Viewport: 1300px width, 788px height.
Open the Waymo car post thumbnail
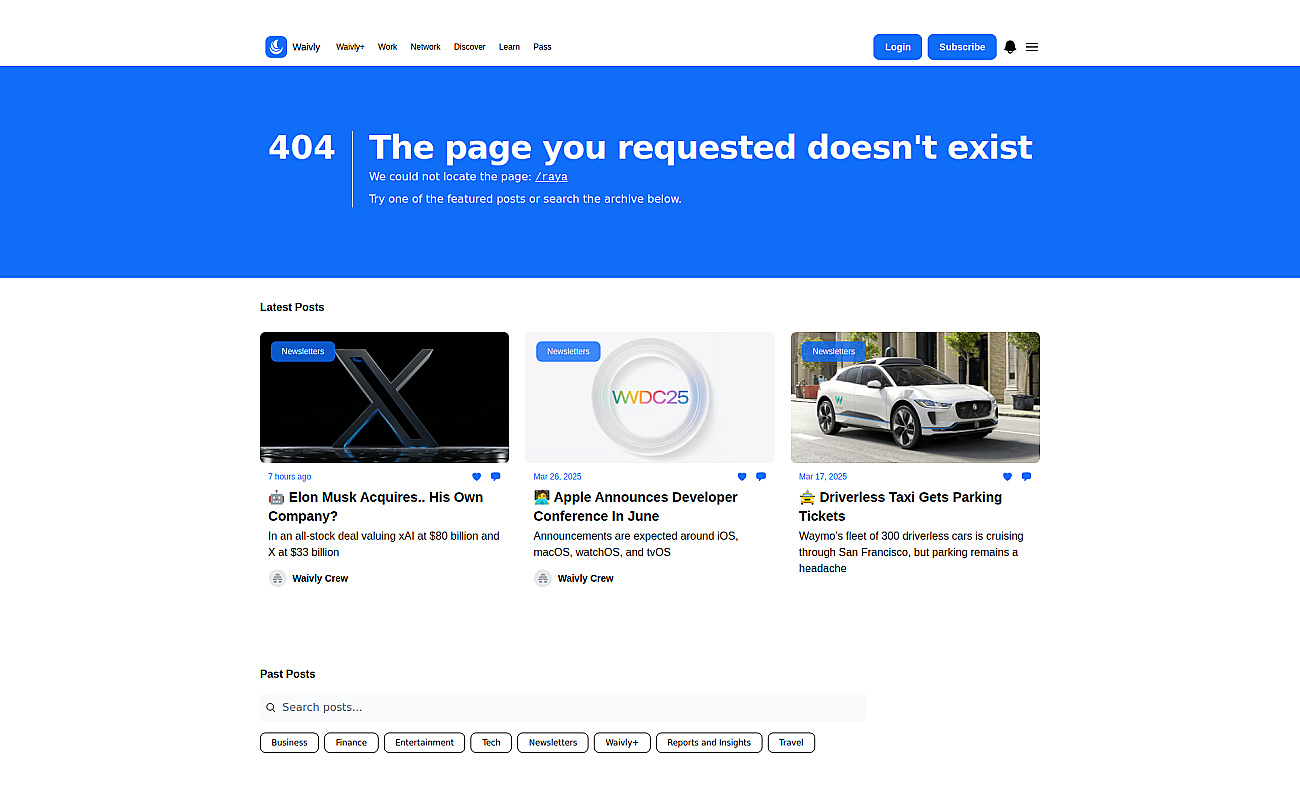[x=915, y=397]
